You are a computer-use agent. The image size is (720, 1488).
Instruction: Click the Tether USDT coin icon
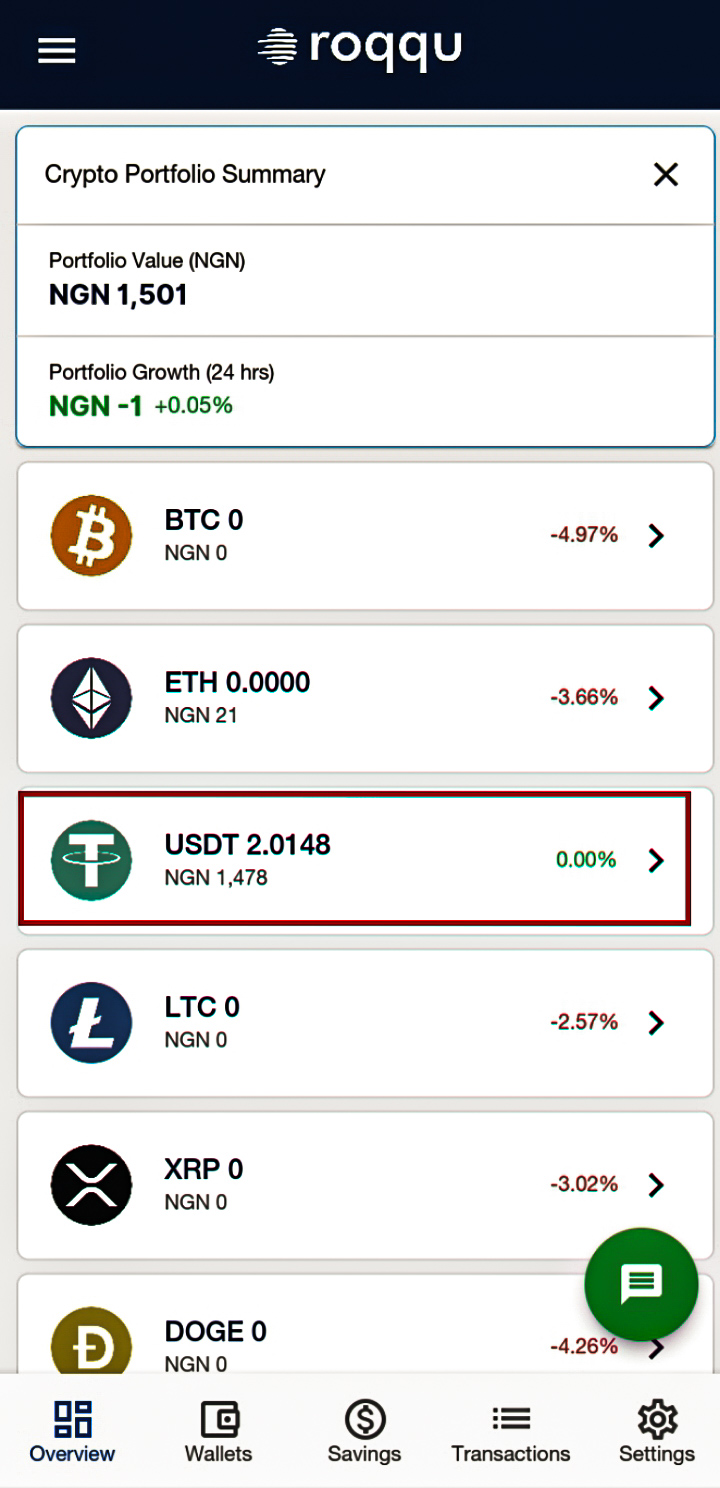pos(91,860)
